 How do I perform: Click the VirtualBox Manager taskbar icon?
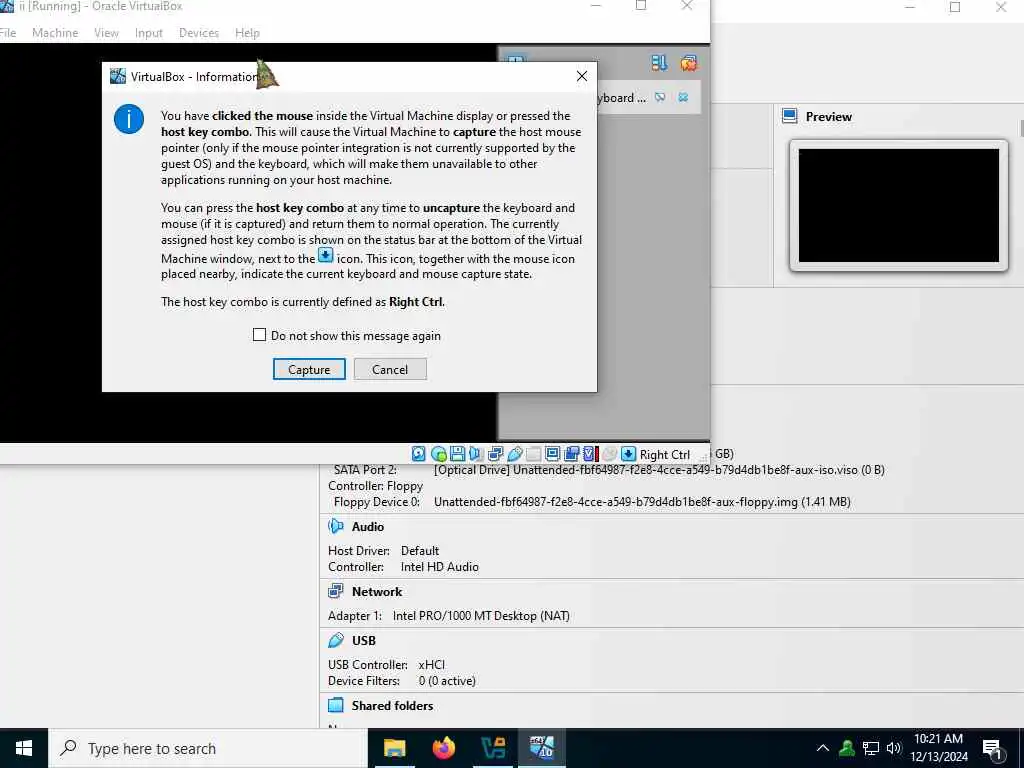click(x=493, y=748)
